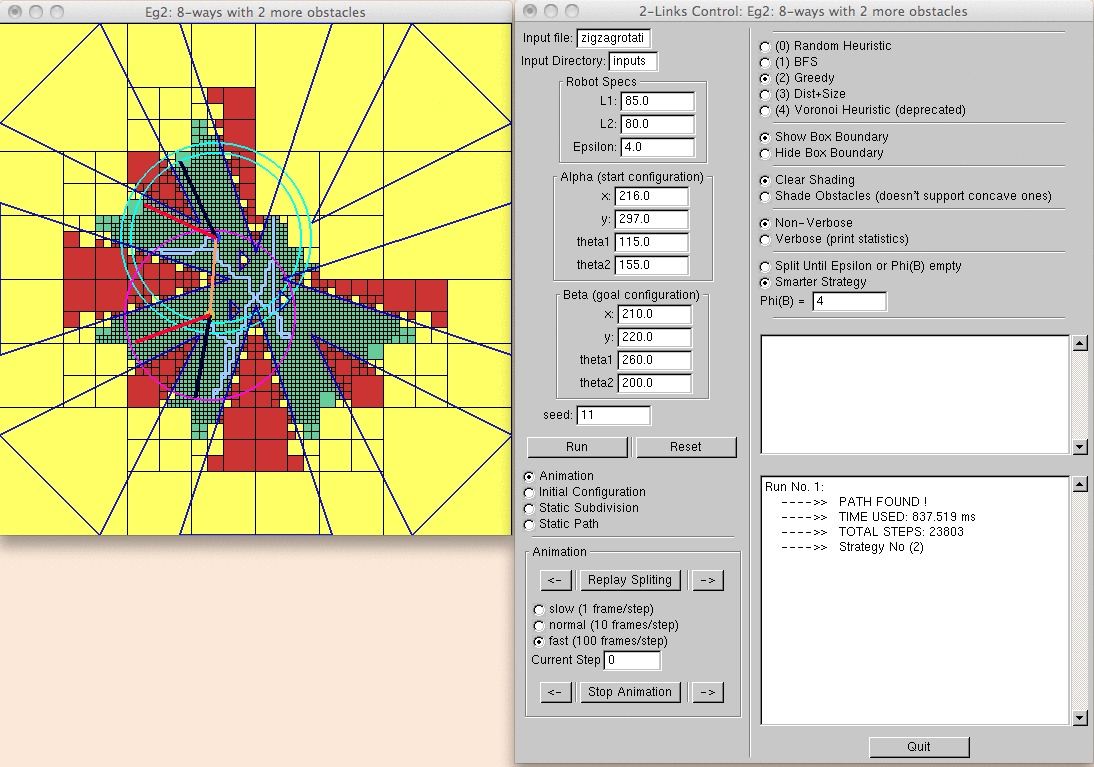Step animation forward with top right arrow

tap(708, 580)
